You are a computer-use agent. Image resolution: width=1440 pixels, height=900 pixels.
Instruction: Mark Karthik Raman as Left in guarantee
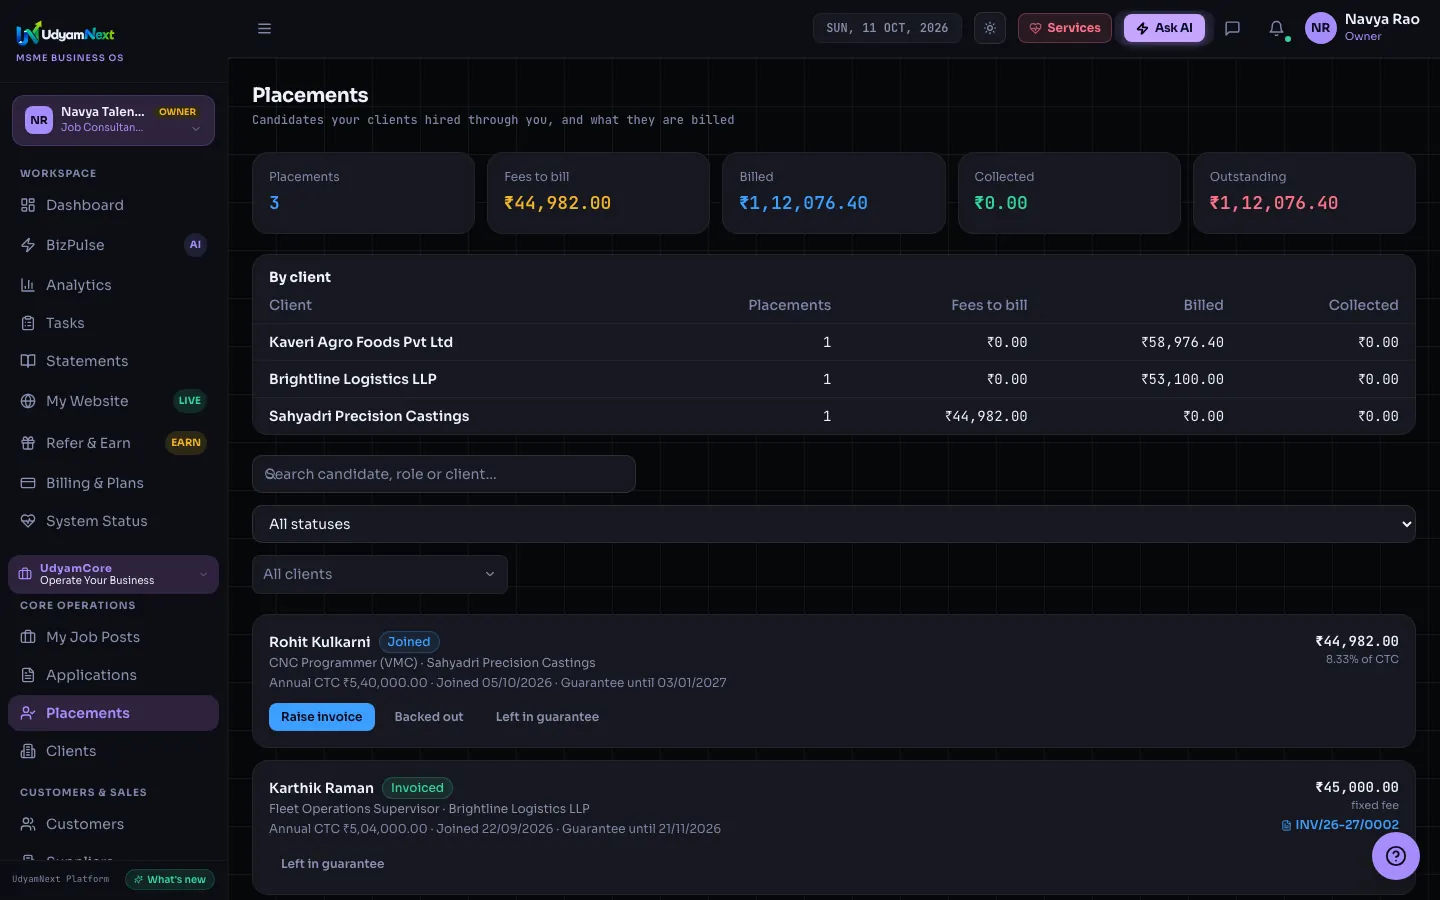[332, 864]
